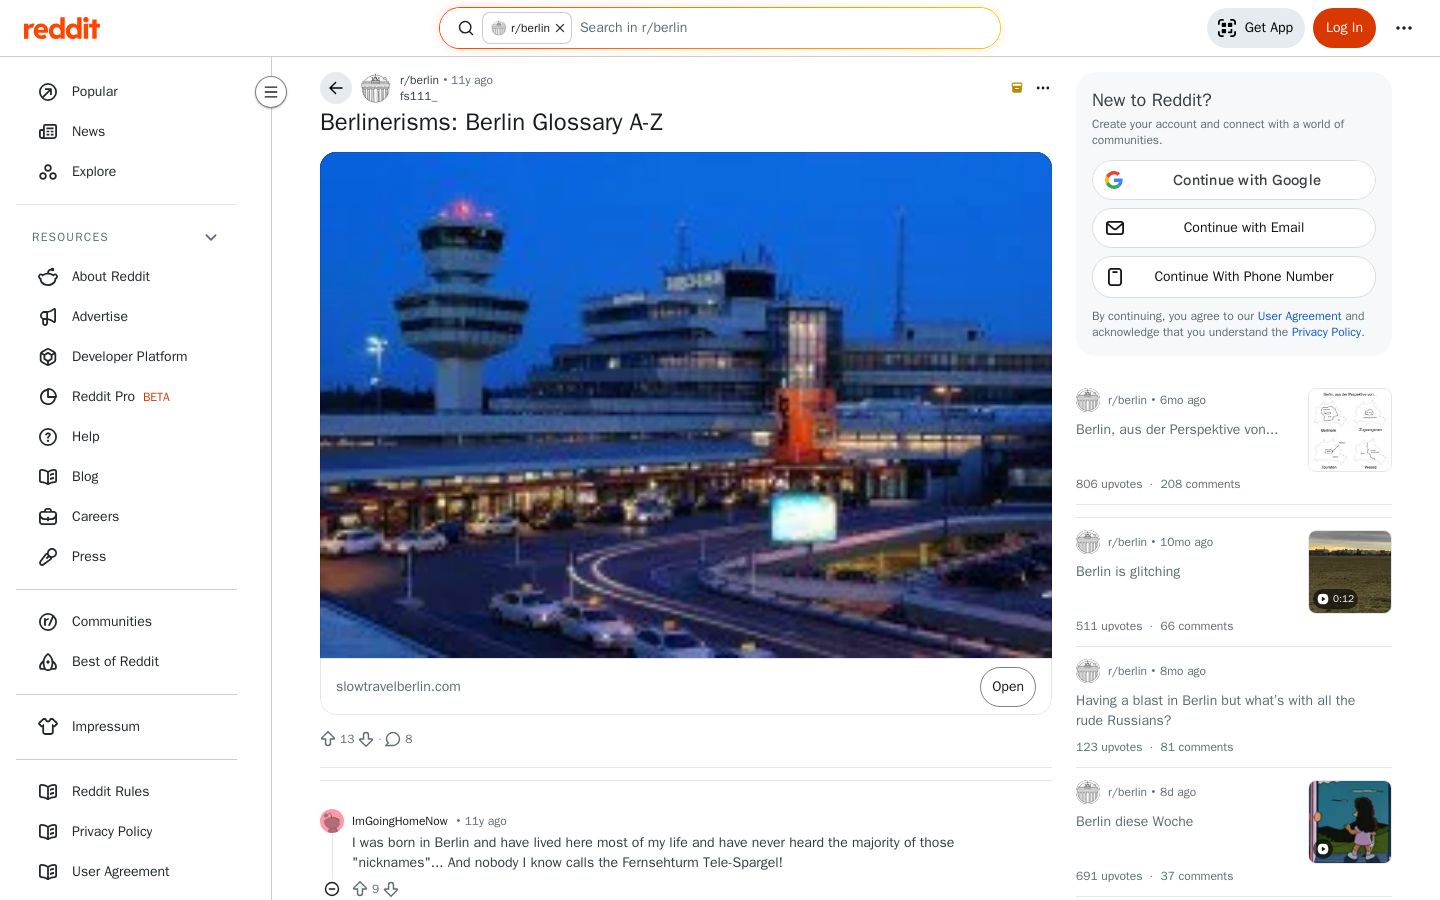Open the post comments icon
Viewport: 1440px width, 900px height.
coord(393,739)
